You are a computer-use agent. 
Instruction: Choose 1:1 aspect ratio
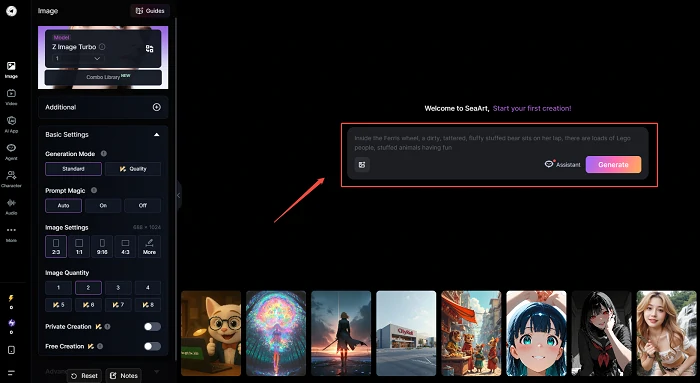click(x=79, y=246)
